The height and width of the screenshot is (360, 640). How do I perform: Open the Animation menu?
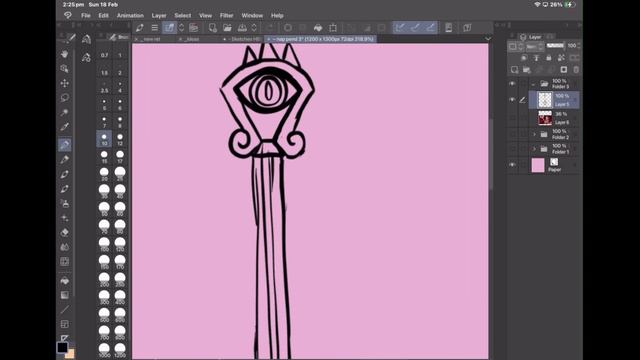130,16
